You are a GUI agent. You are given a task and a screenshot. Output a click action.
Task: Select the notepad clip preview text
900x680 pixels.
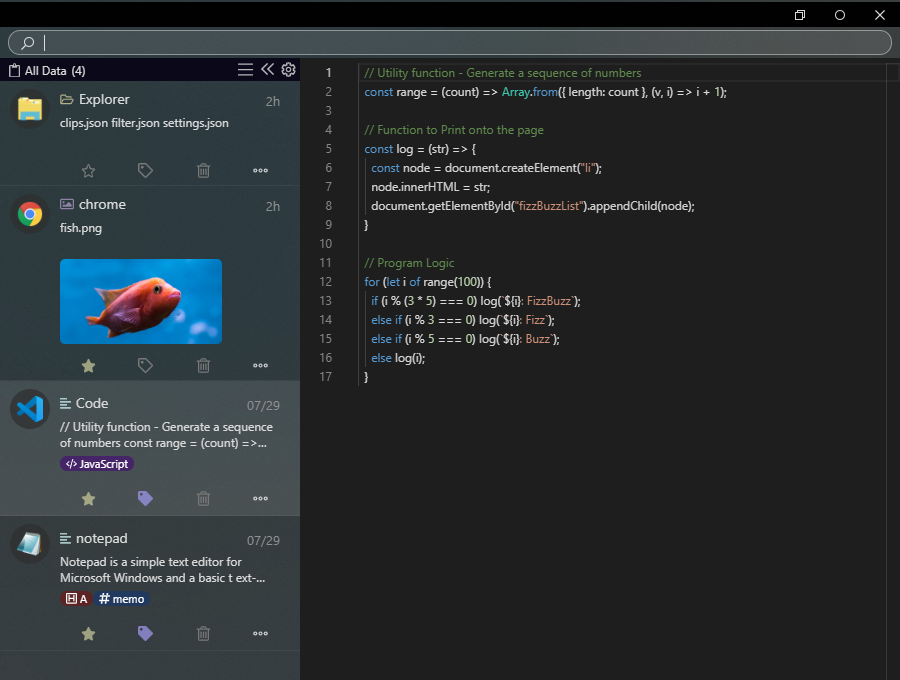[162, 570]
